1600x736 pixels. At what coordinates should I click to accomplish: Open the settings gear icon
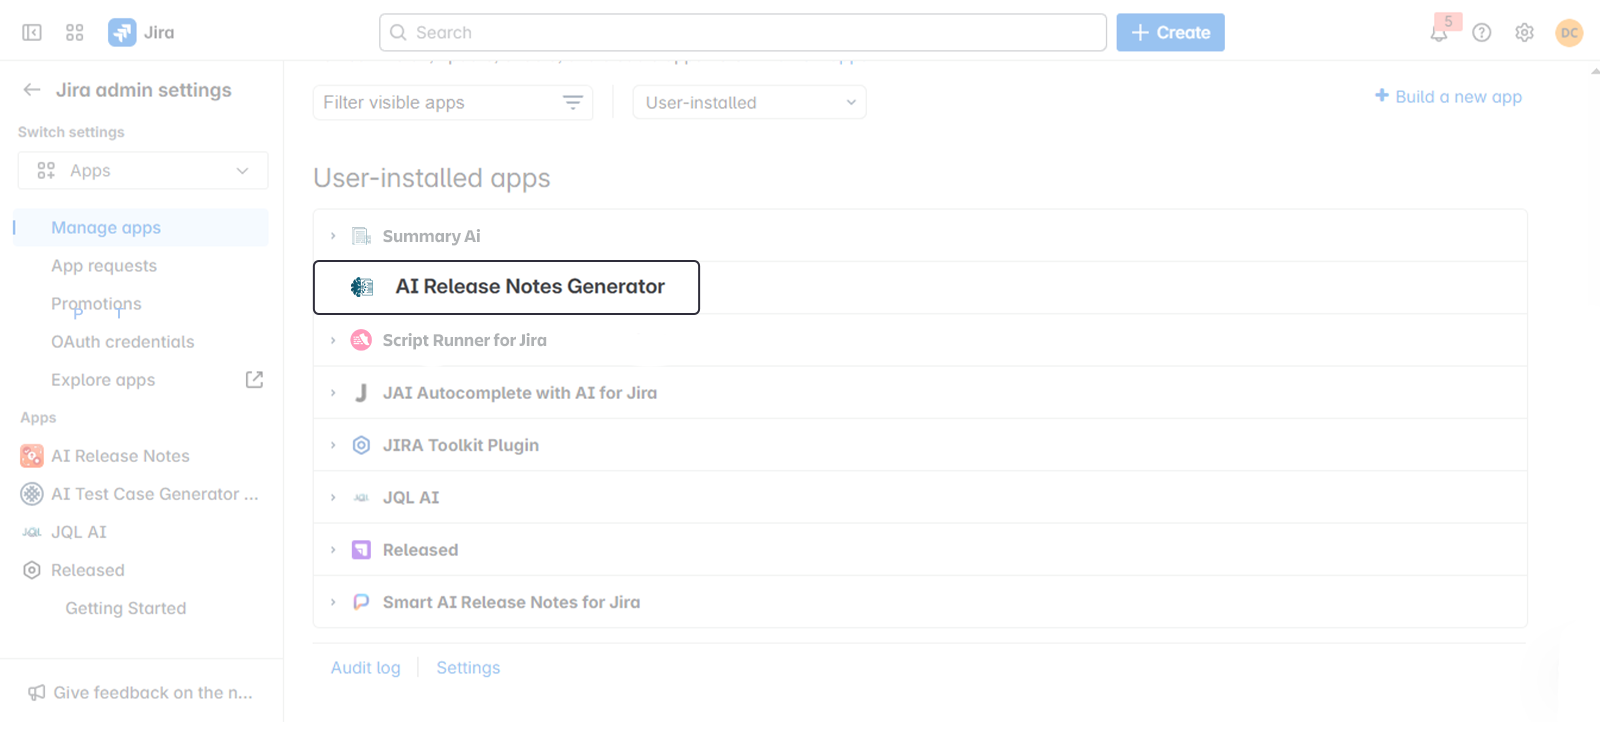[x=1524, y=33]
